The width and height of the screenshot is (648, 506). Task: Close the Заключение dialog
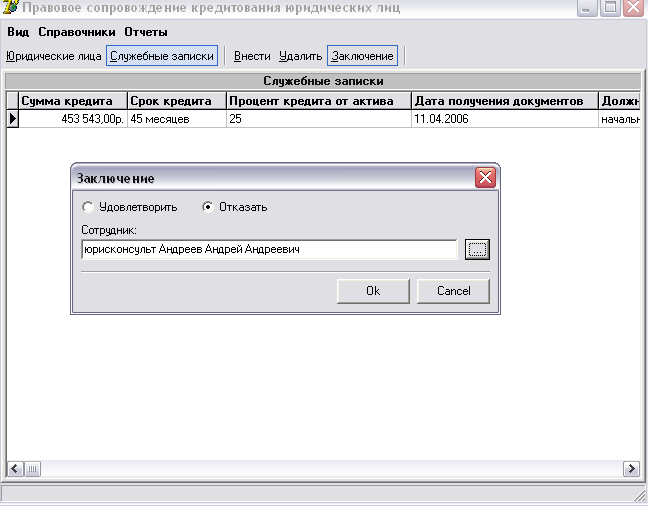click(485, 178)
